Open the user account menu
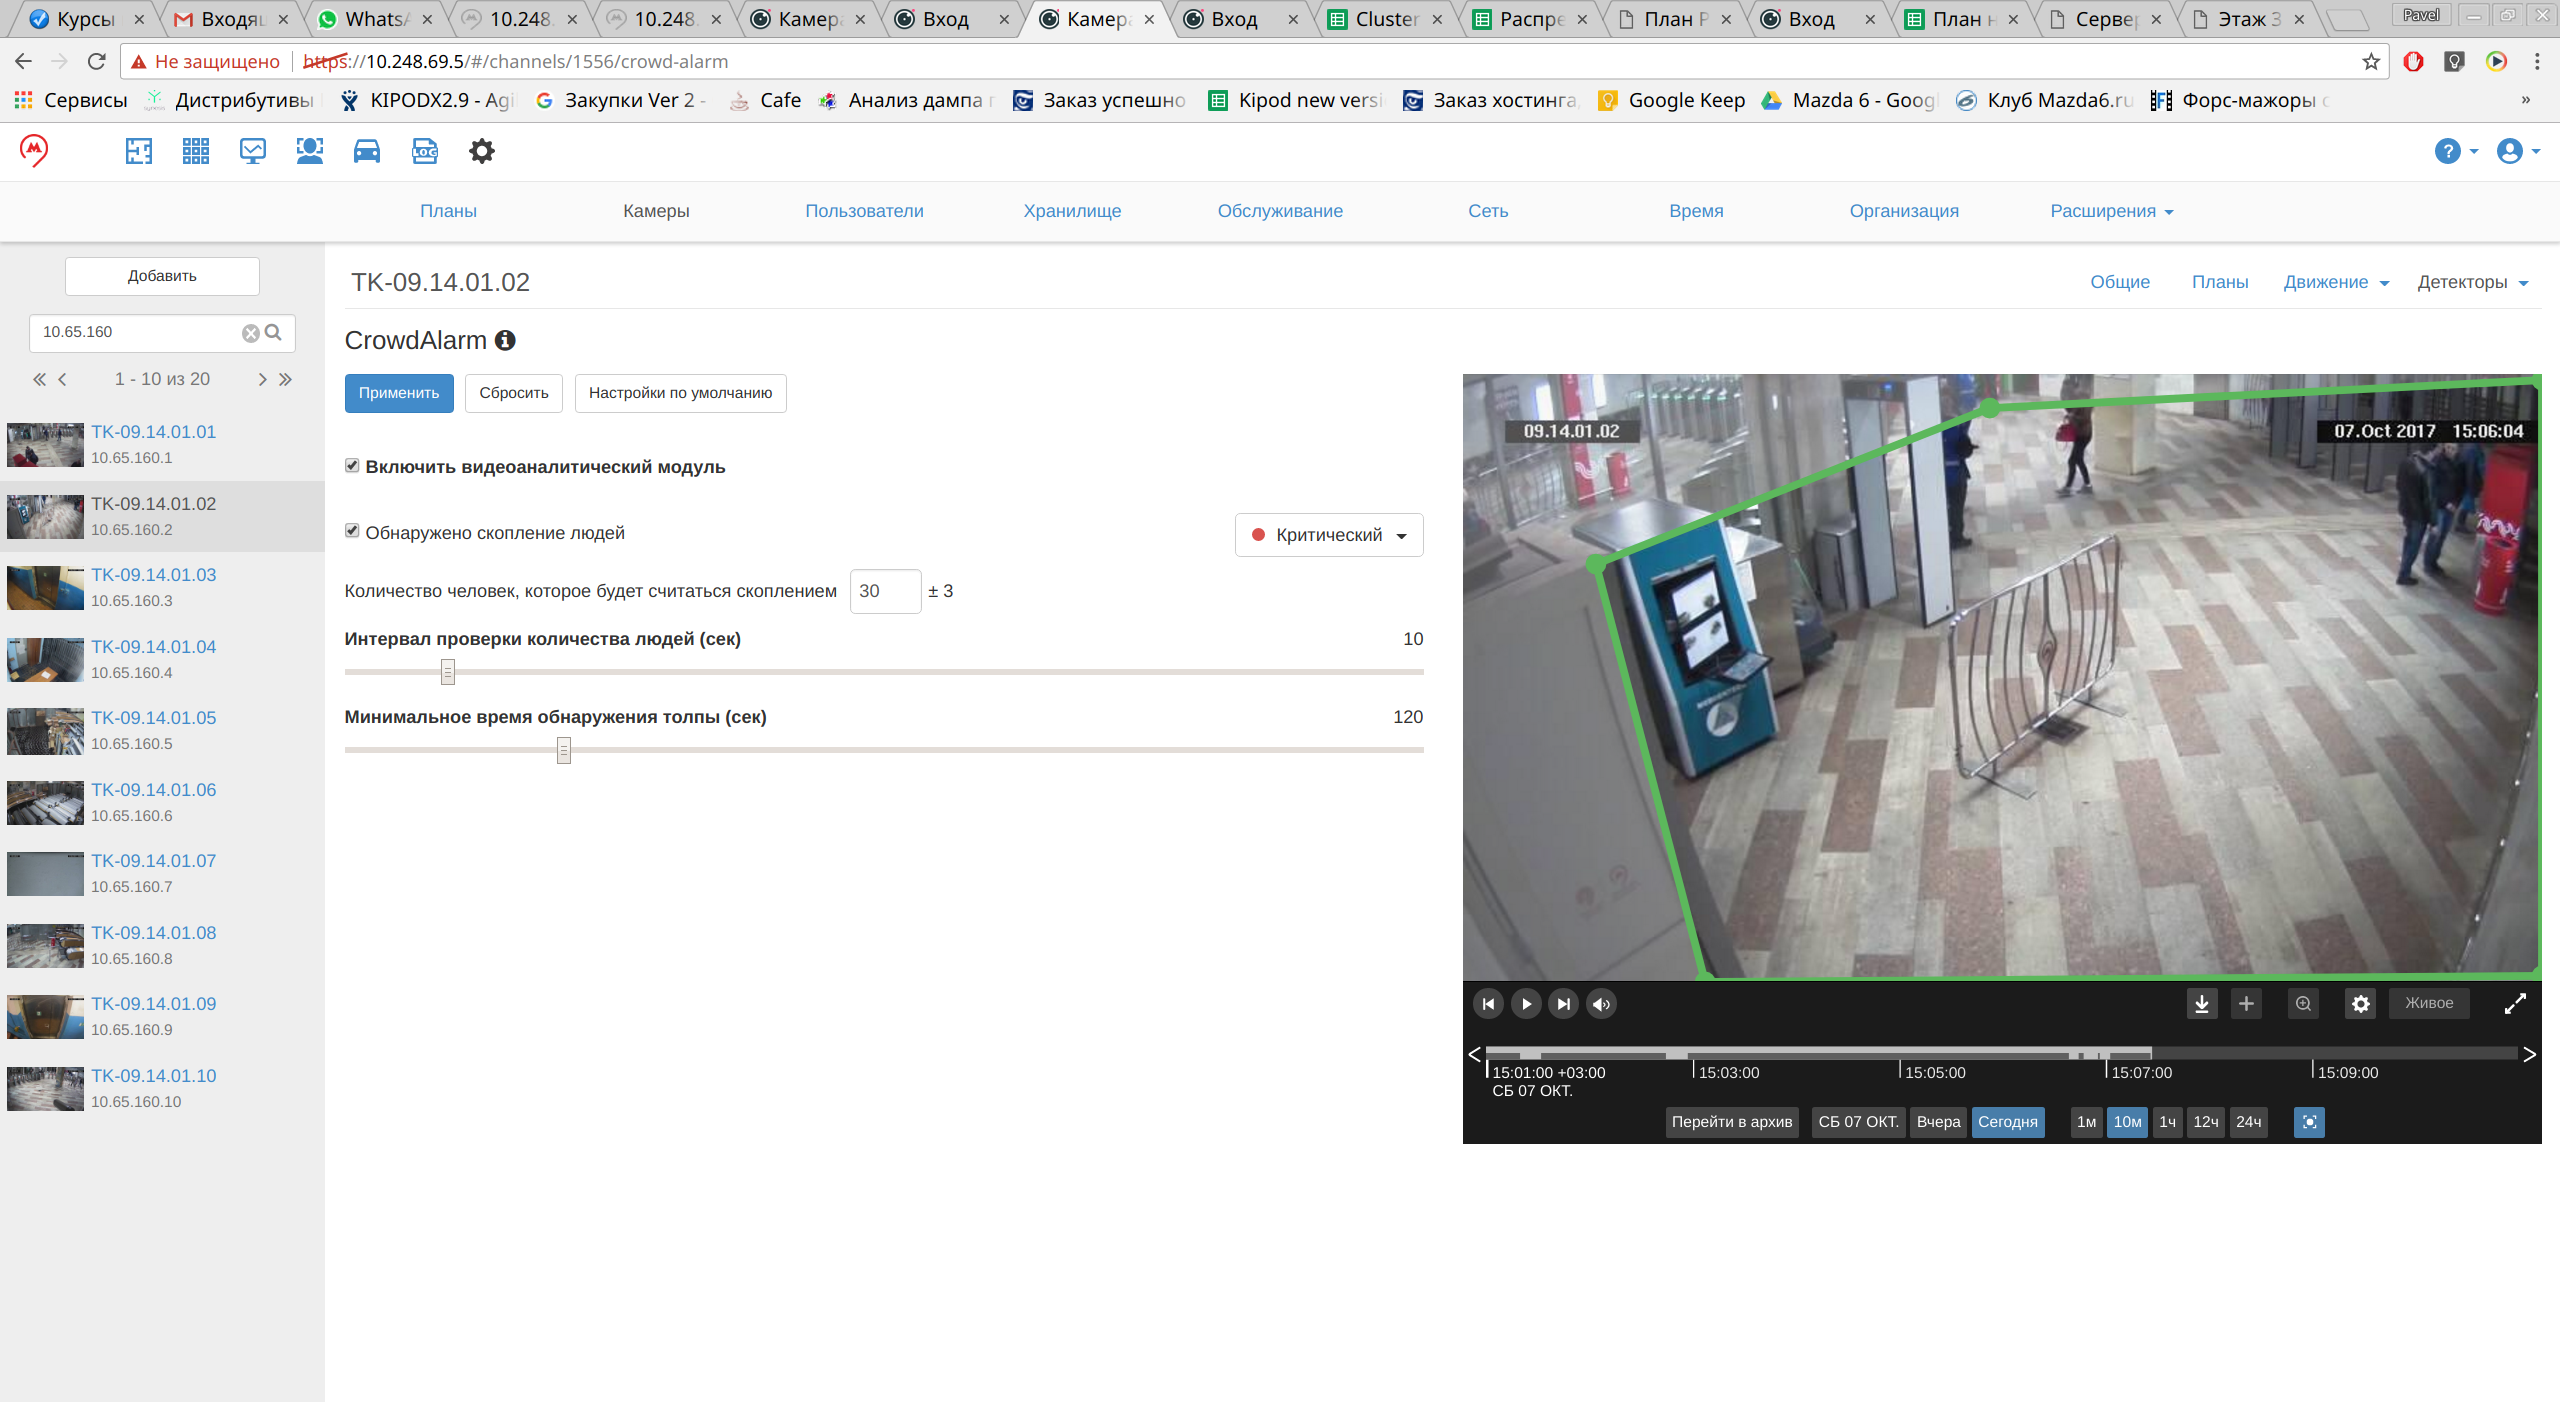The image size is (2560, 1402). pos(2518,151)
